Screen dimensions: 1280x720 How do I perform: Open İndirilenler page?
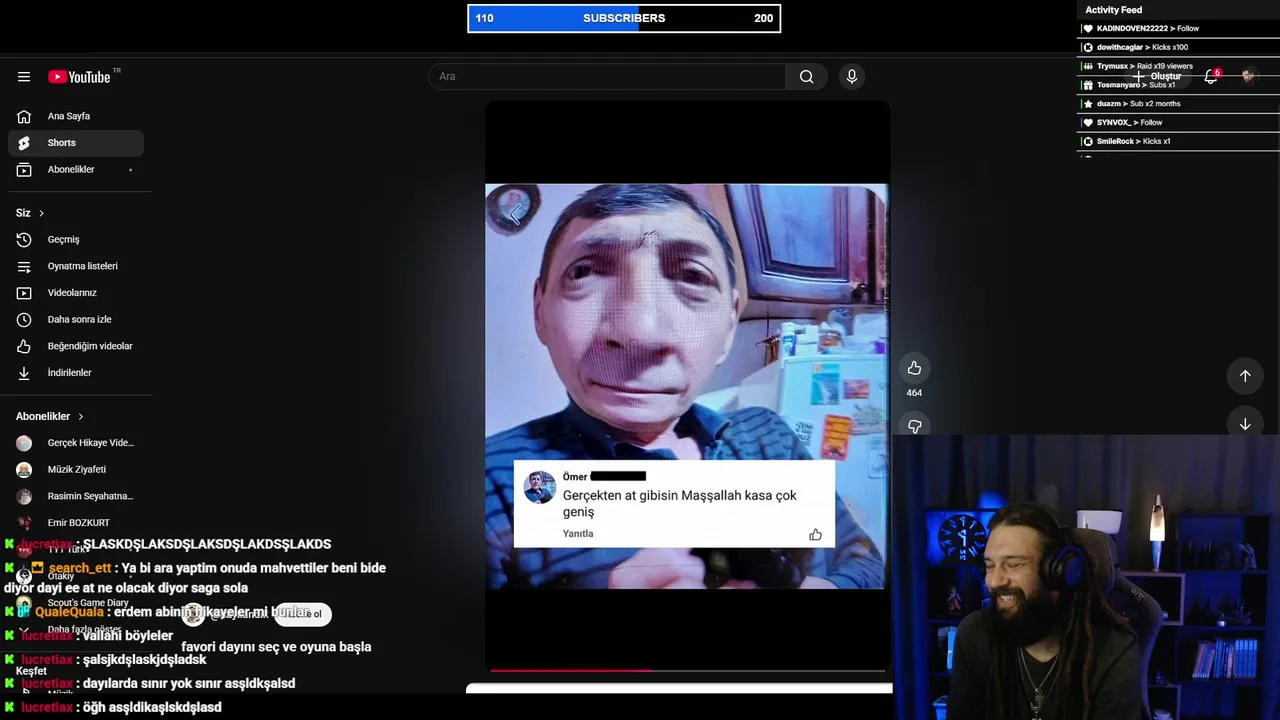pos(76,373)
